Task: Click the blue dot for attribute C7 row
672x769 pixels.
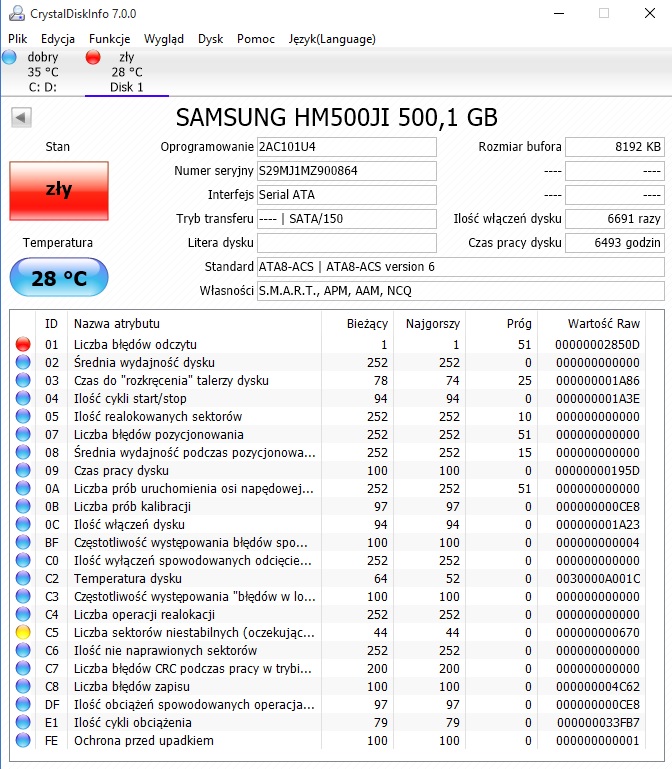Action: point(23,668)
